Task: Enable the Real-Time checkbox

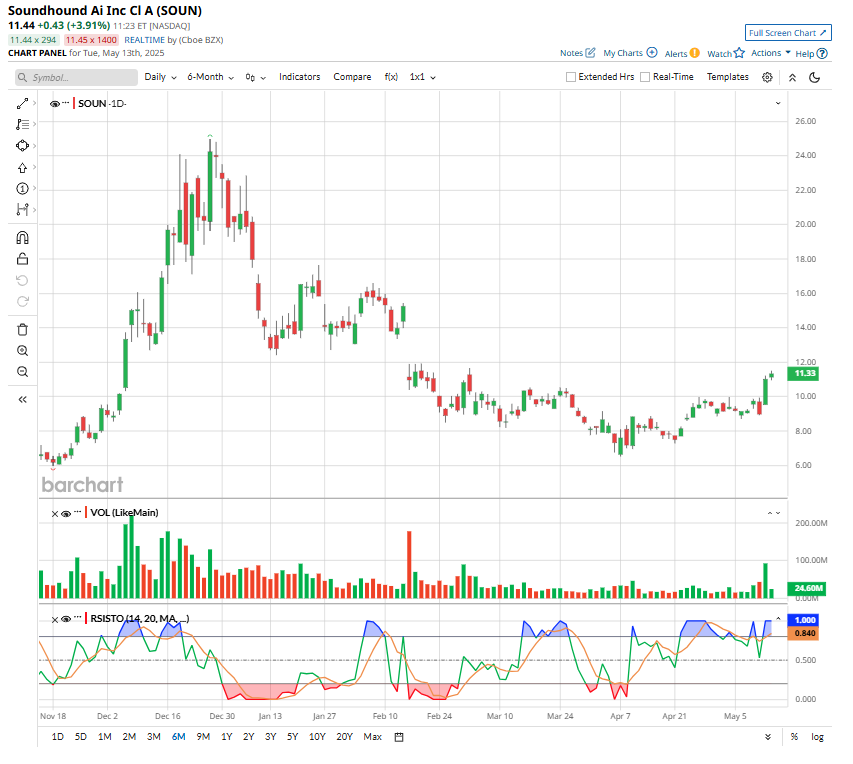Action: (x=645, y=77)
